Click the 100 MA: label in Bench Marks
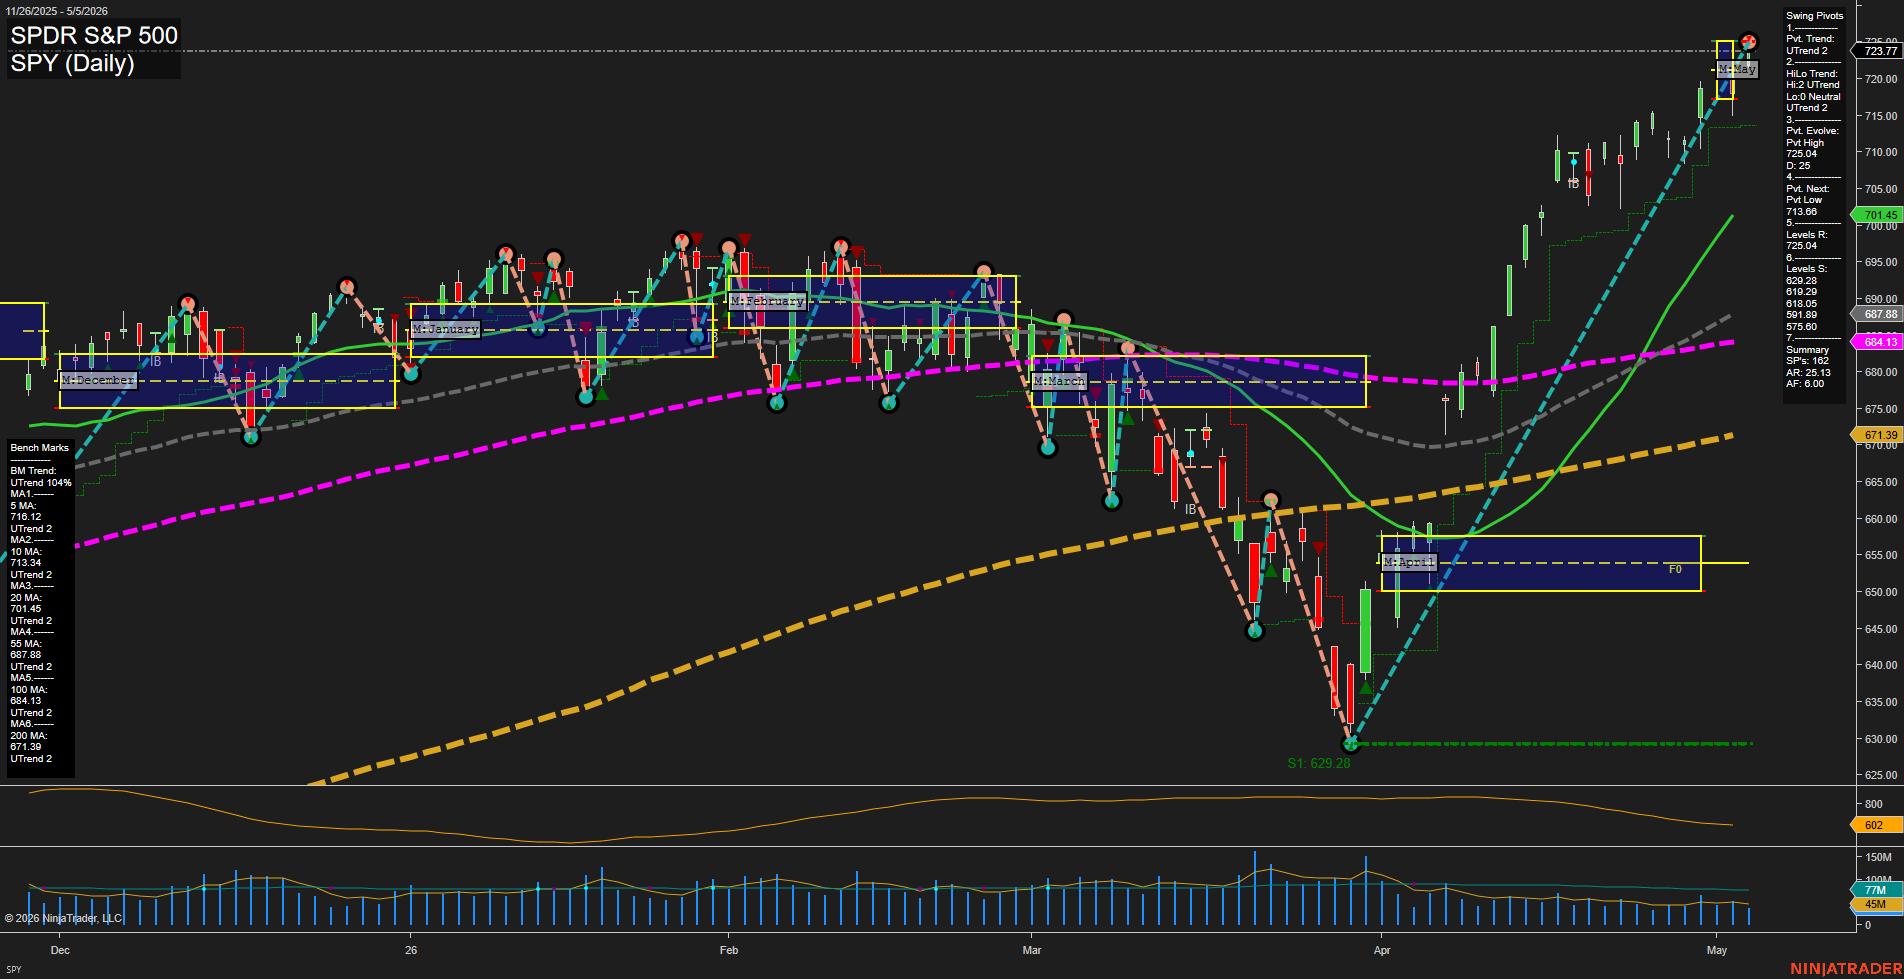The height and width of the screenshot is (979, 1904). tap(29, 690)
